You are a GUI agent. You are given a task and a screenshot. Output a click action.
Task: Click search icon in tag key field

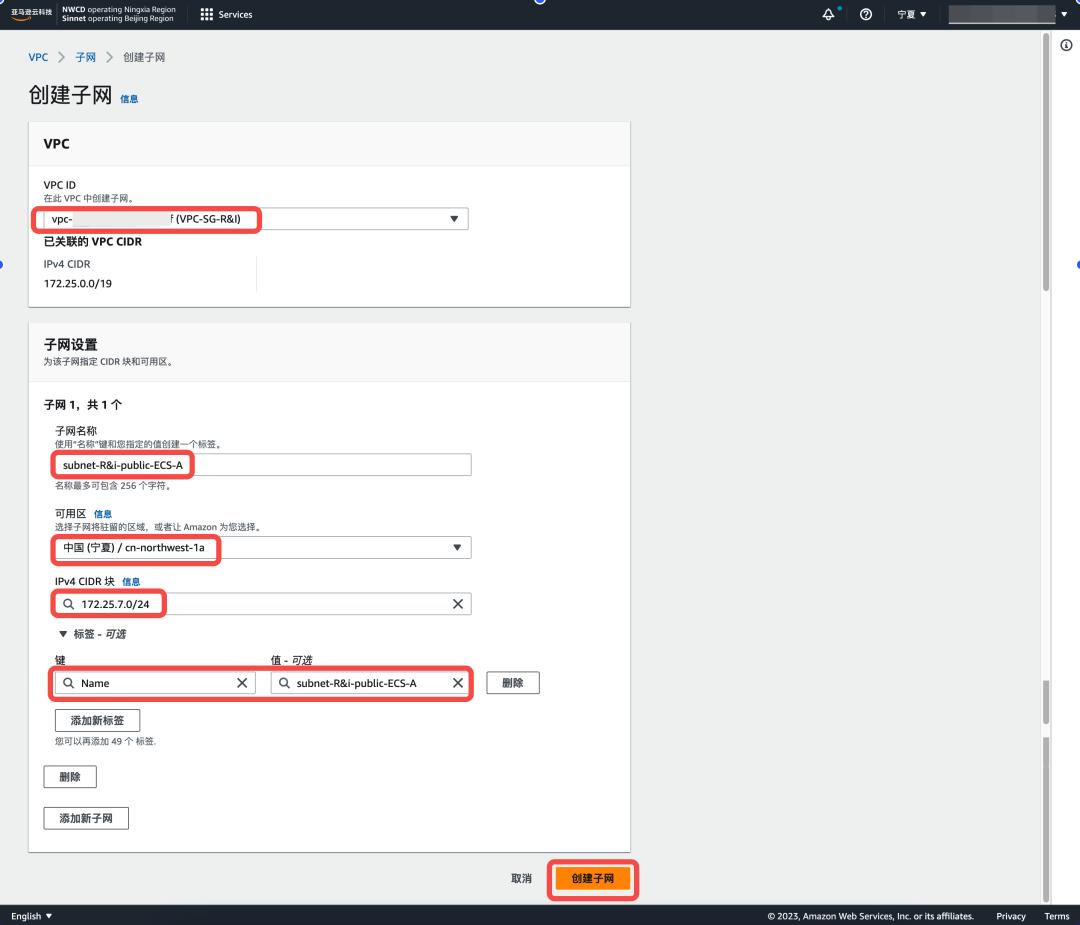click(68, 683)
